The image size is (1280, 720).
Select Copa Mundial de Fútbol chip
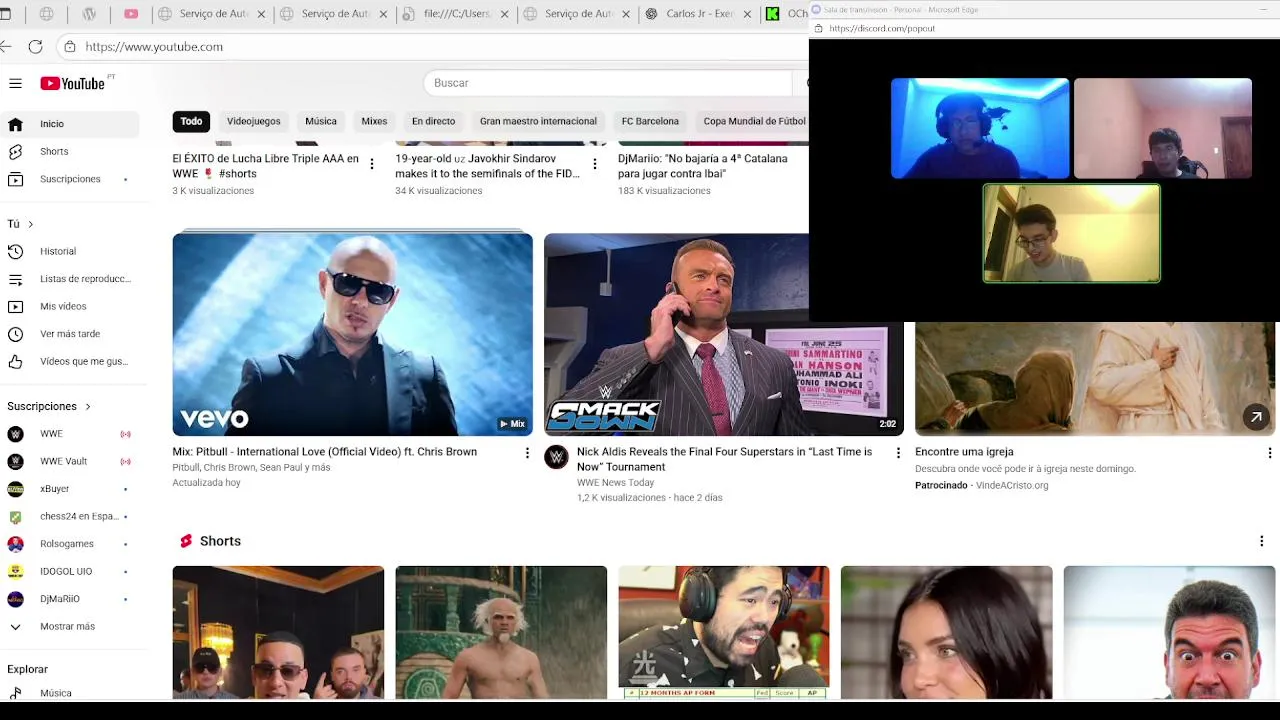[x=754, y=121]
